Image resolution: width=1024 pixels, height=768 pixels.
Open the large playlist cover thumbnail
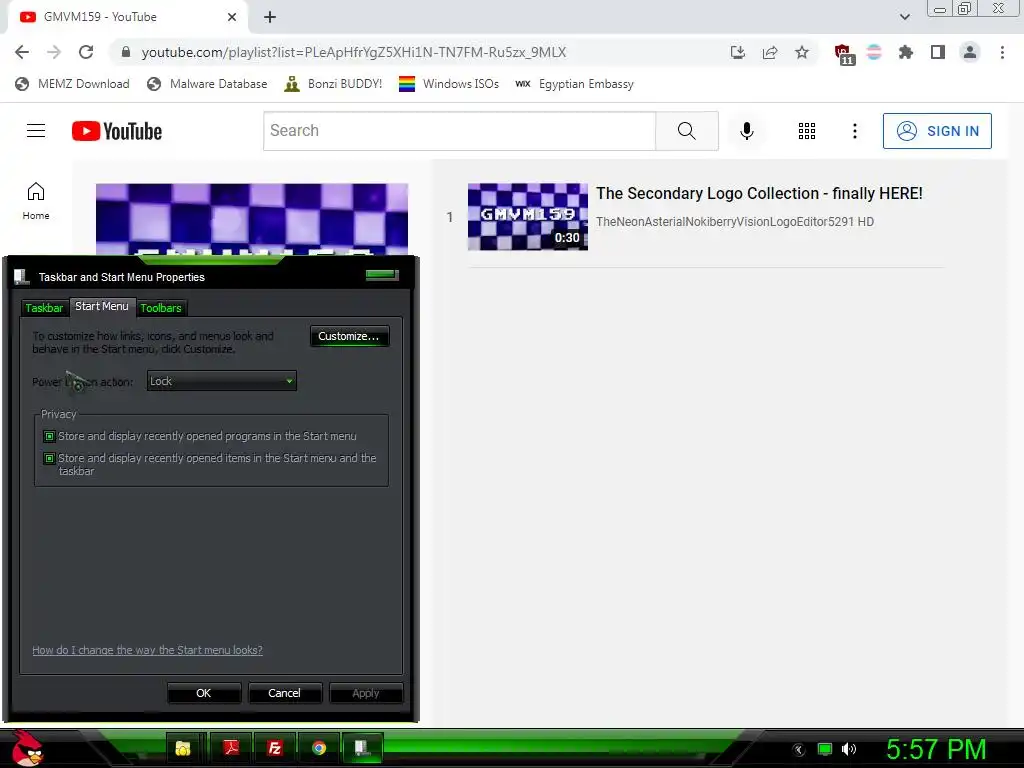(x=252, y=219)
